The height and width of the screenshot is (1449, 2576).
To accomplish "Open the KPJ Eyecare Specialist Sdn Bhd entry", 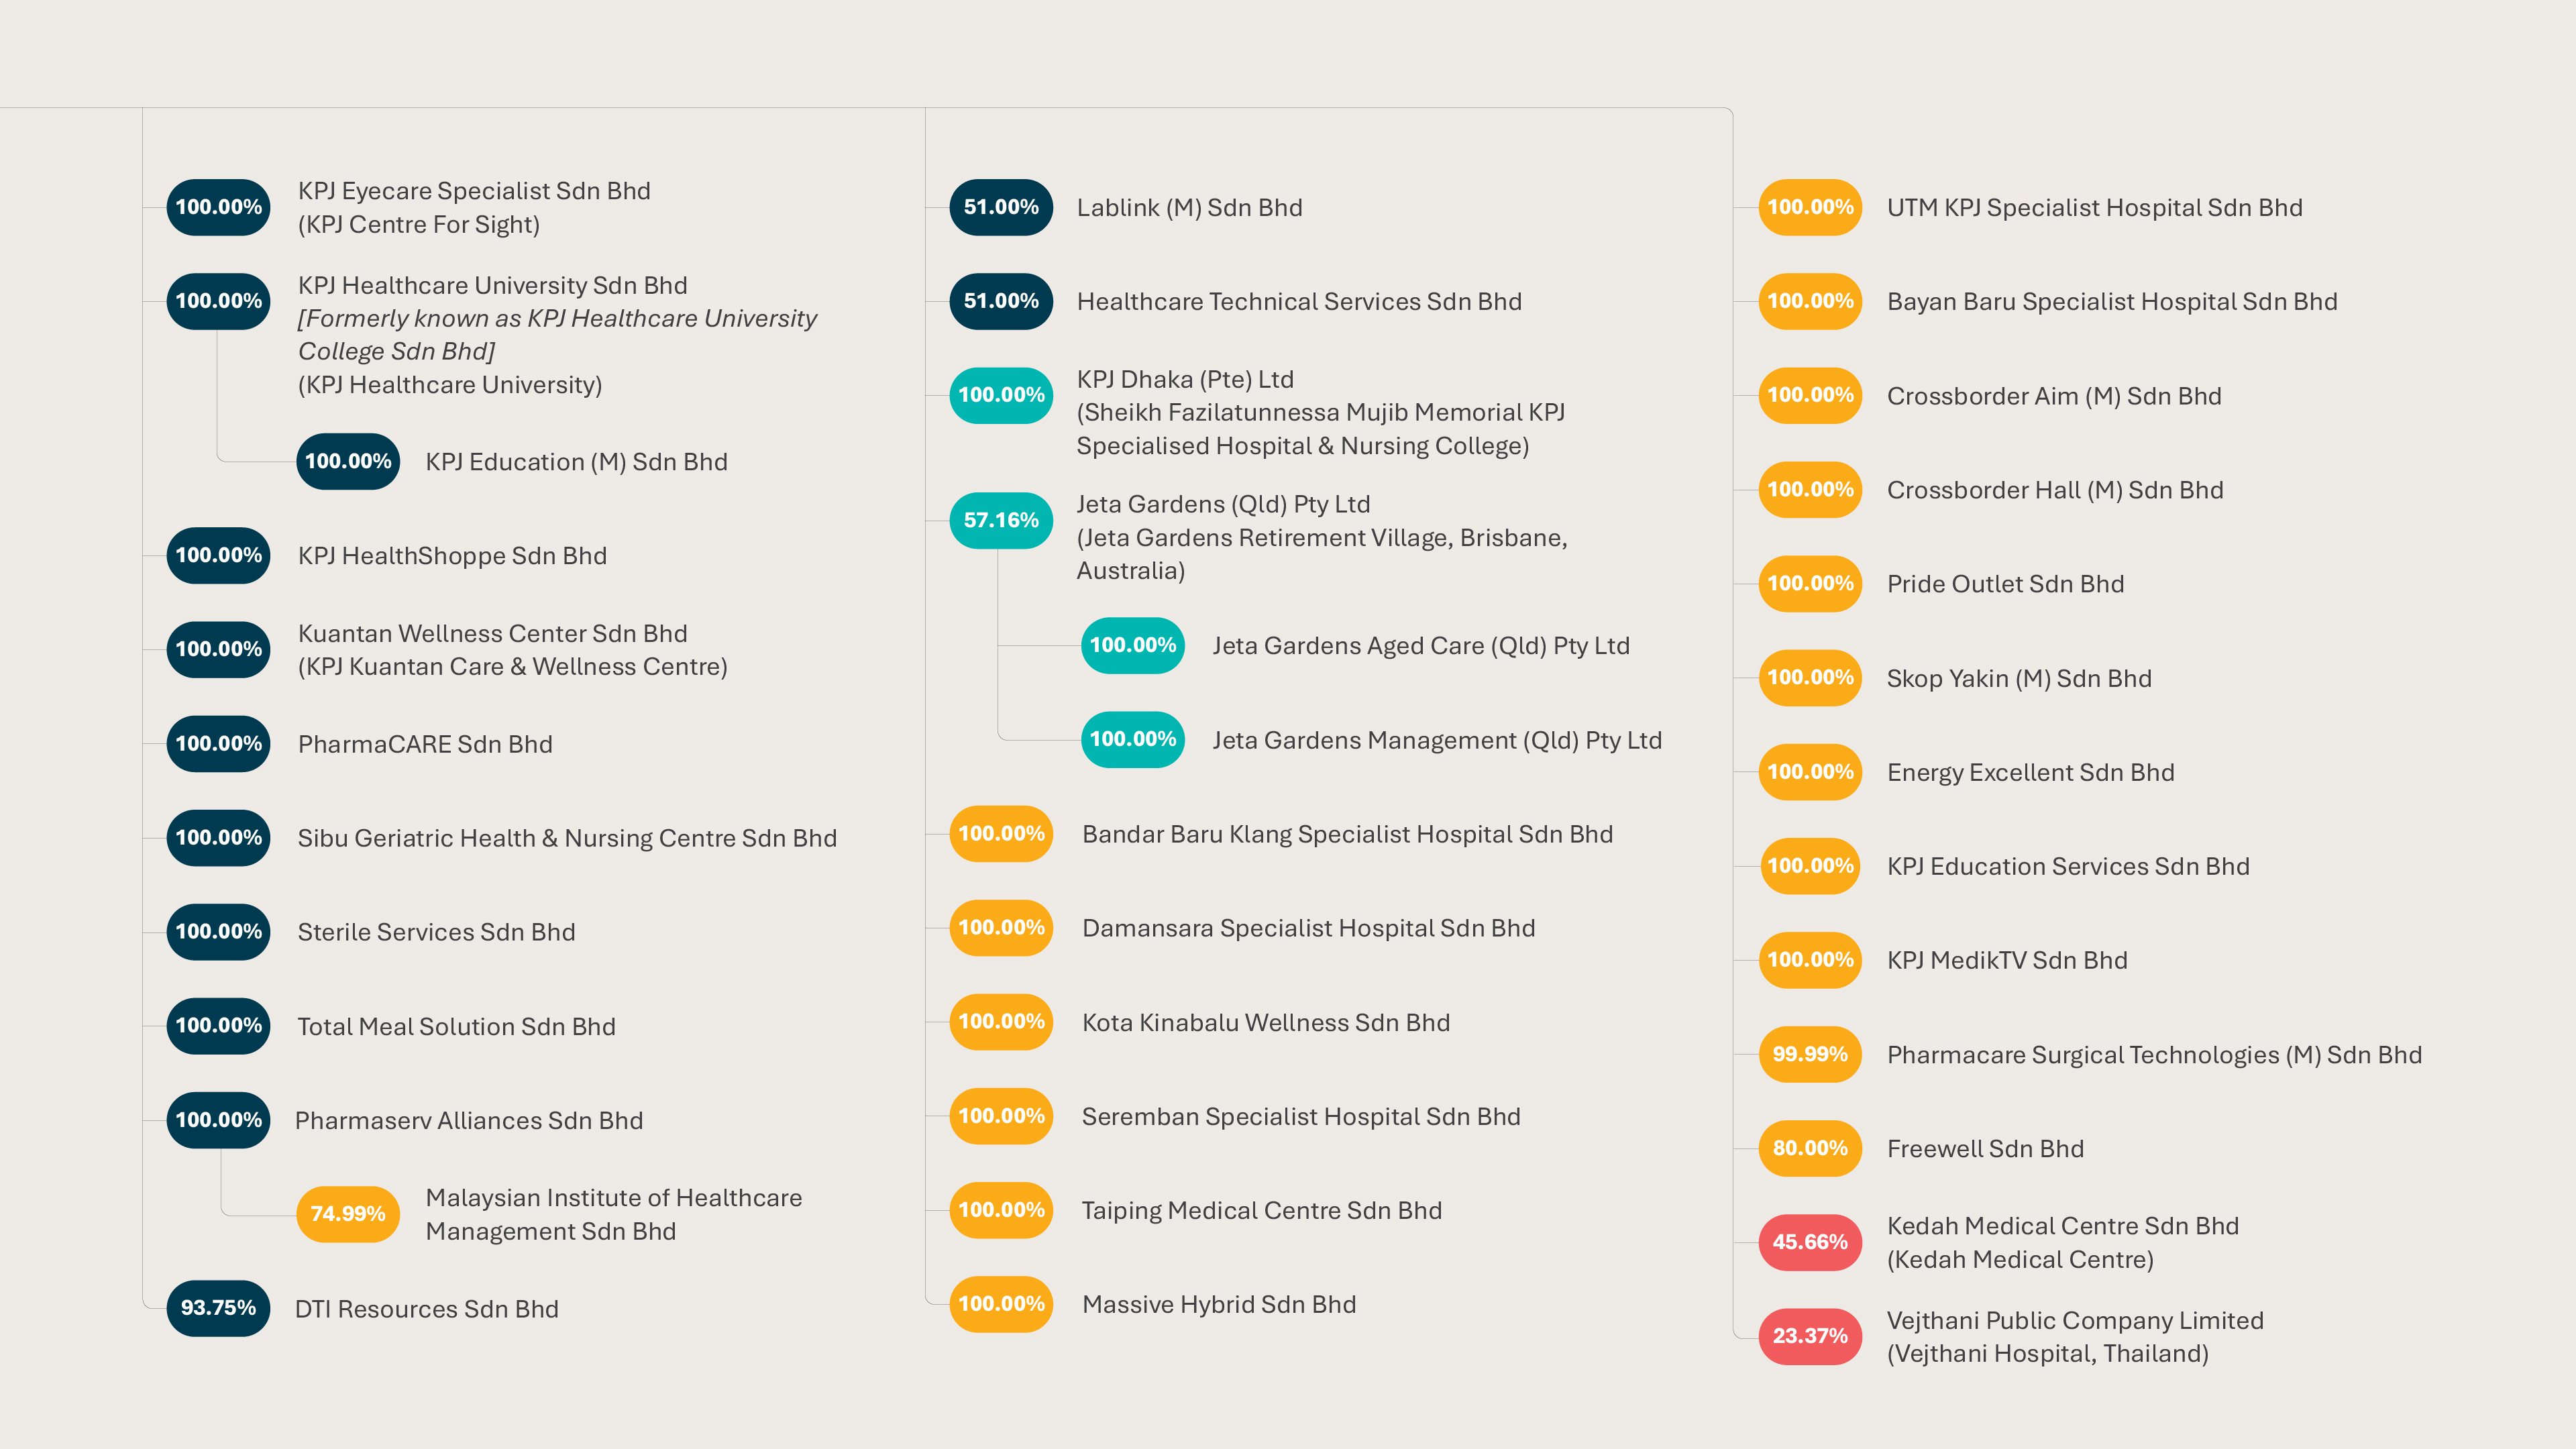I will [x=474, y=191].
